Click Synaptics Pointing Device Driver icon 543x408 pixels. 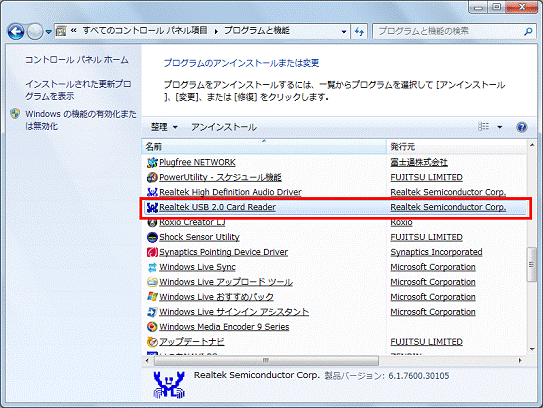[152, 252]
